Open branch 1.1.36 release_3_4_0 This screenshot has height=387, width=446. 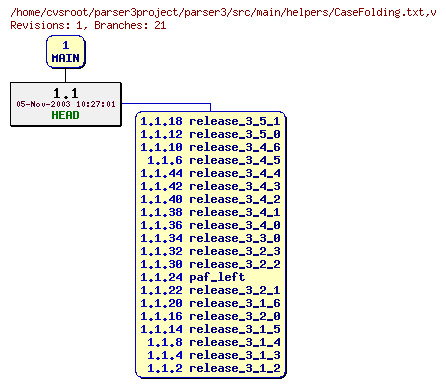[x=210, y=225]
